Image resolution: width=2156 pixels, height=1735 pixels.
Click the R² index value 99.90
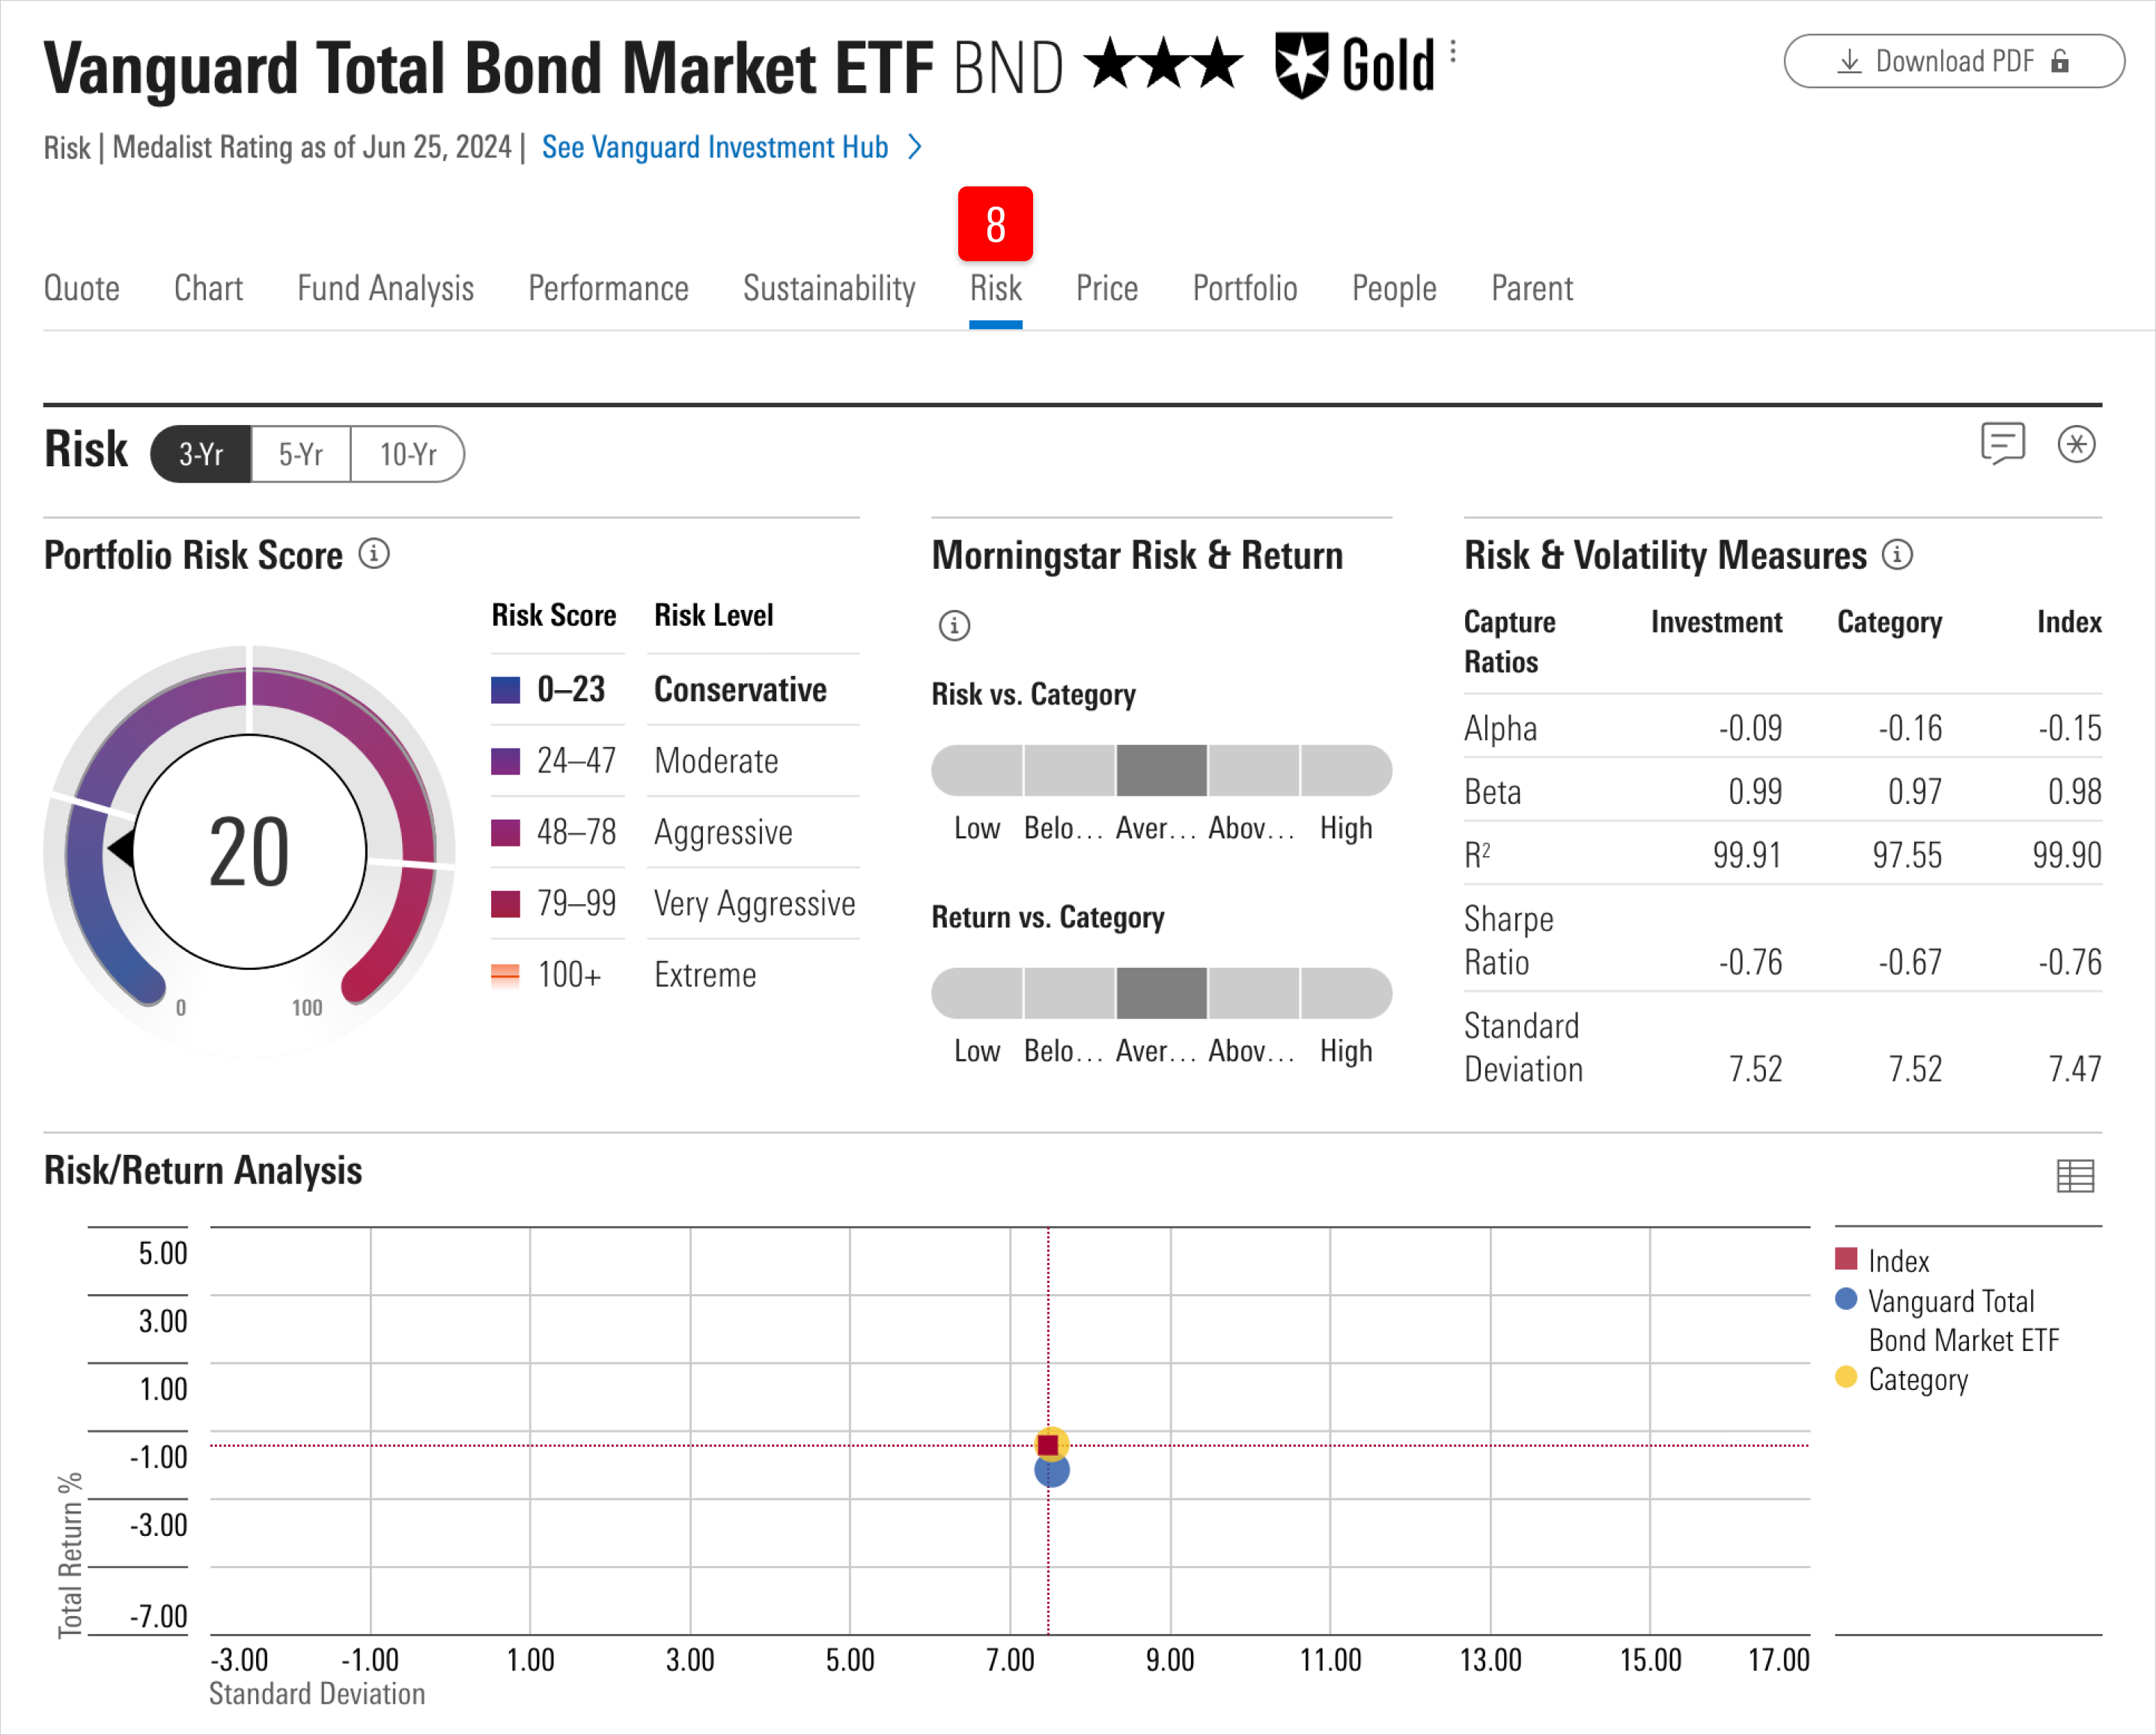[2066, 855]
